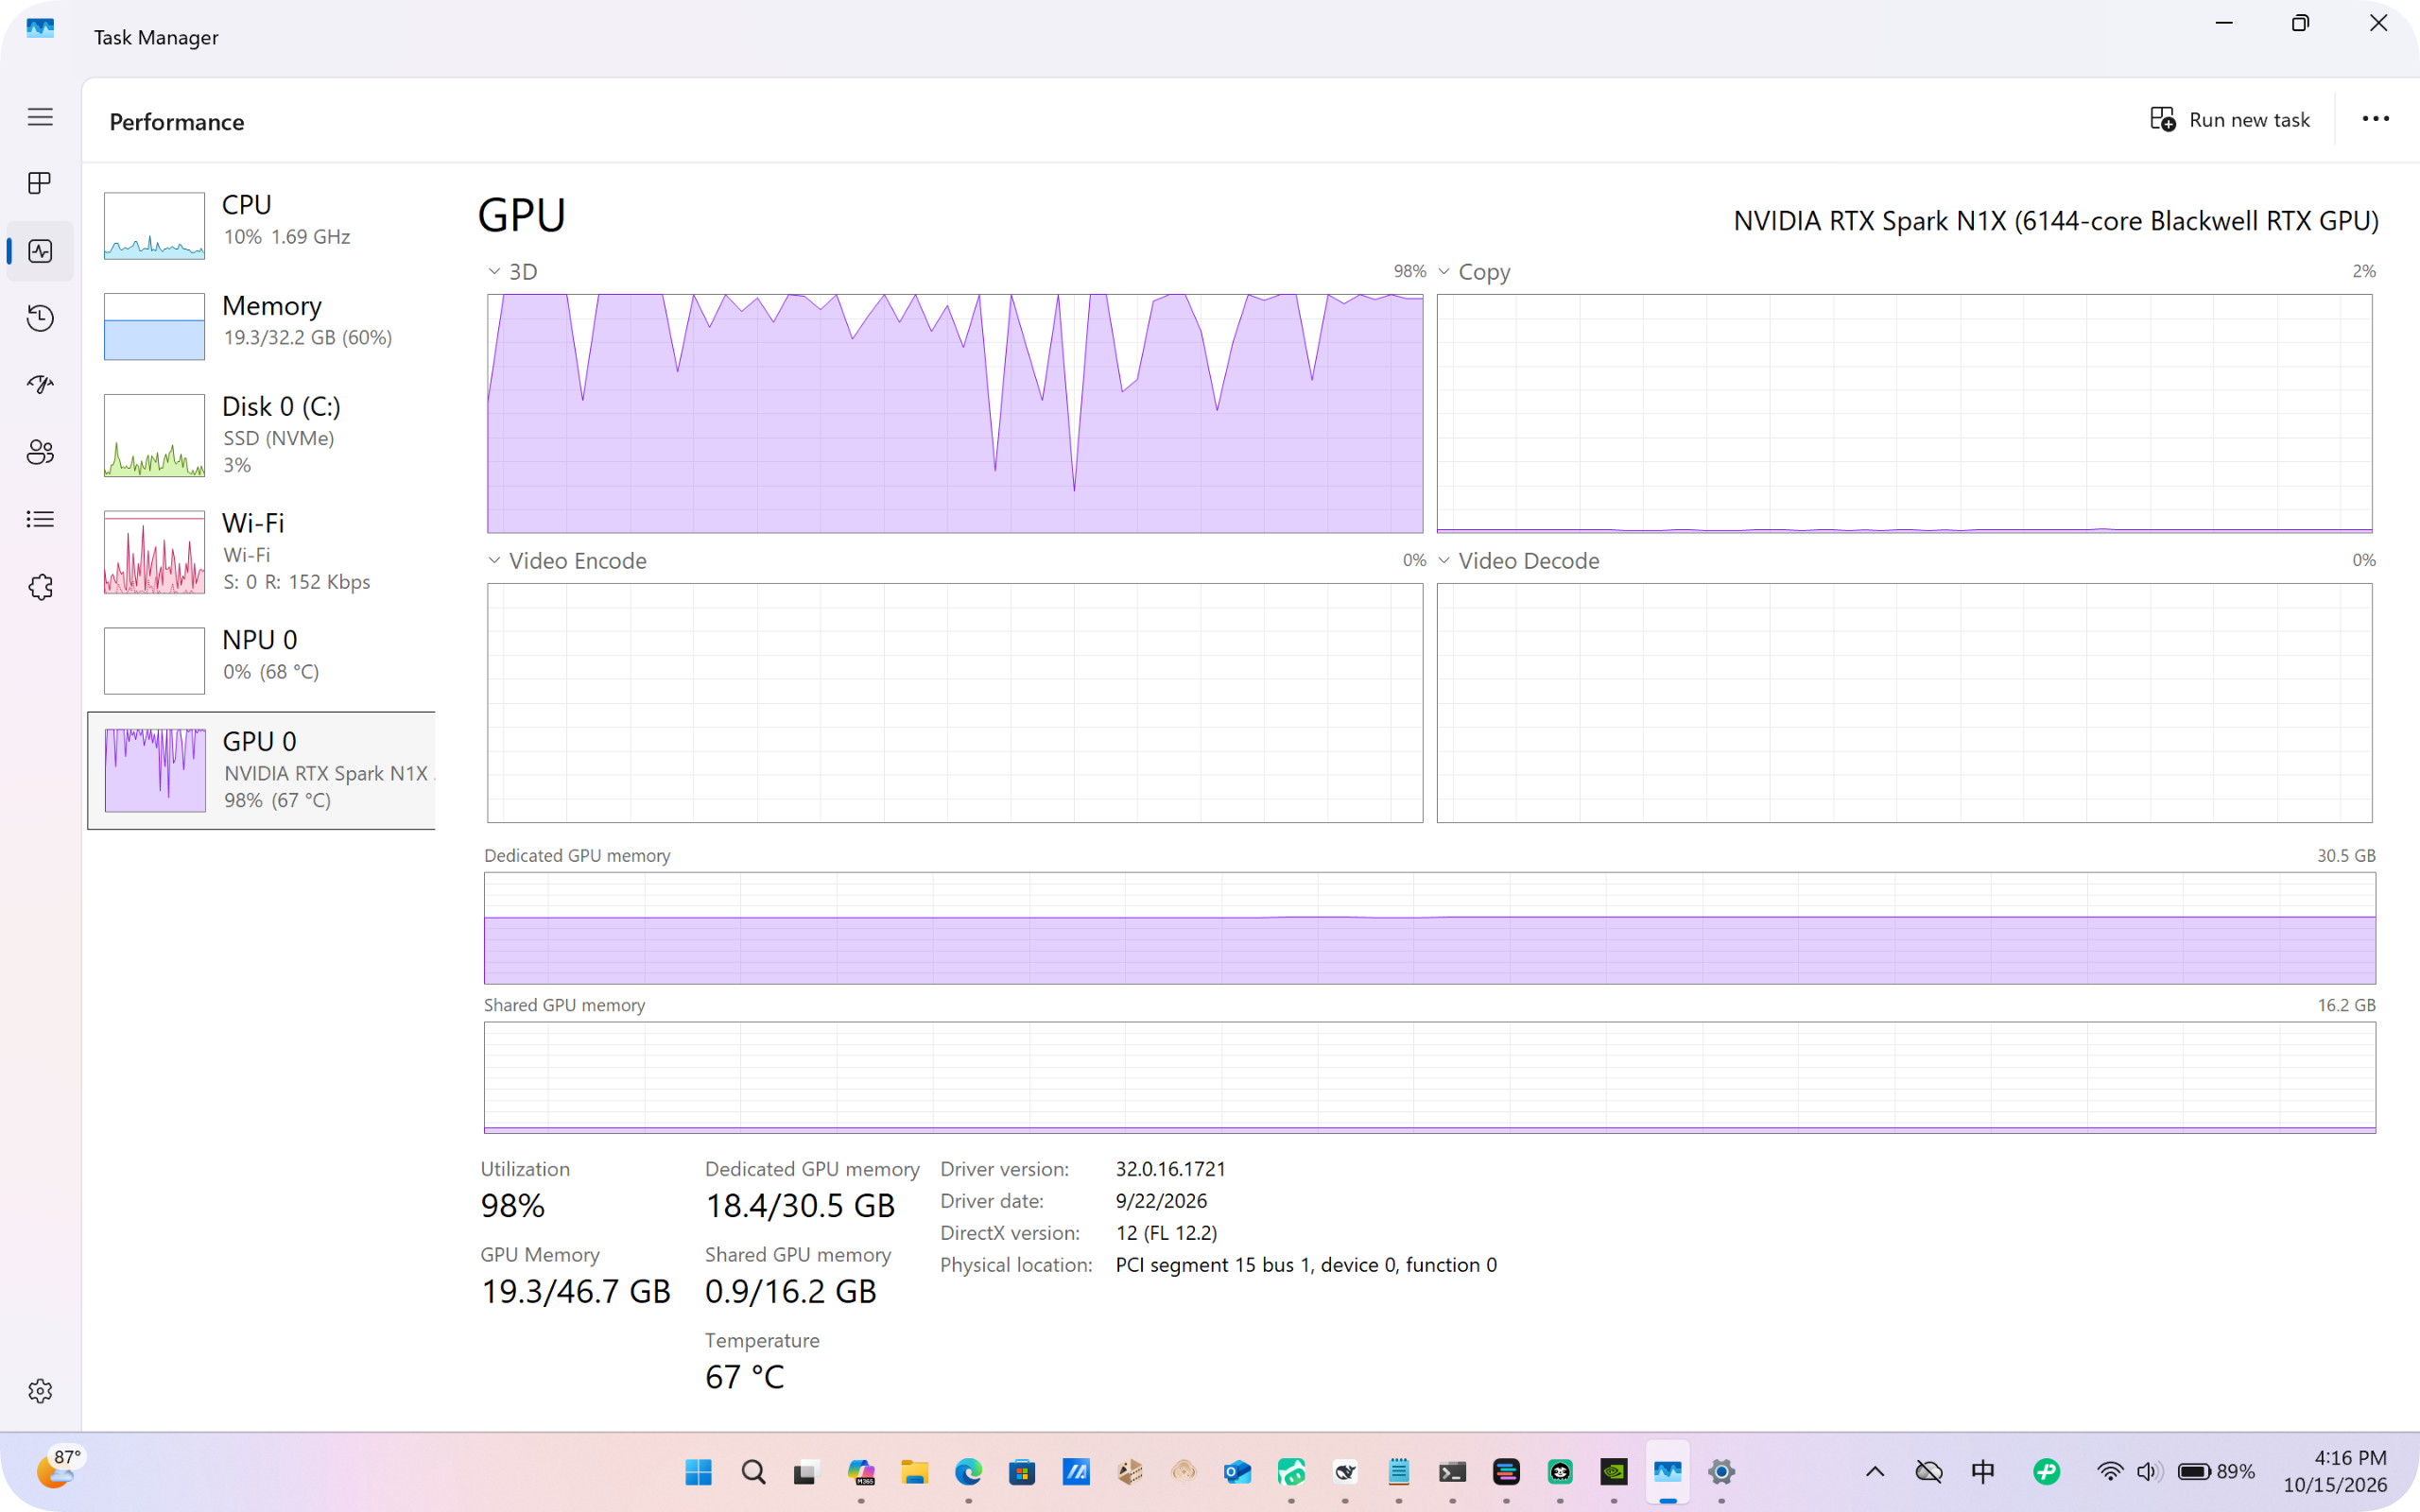Open the Processes page icon in sidebar
The height and width of the screenshot is (1512, 2420).
point(40,183)
